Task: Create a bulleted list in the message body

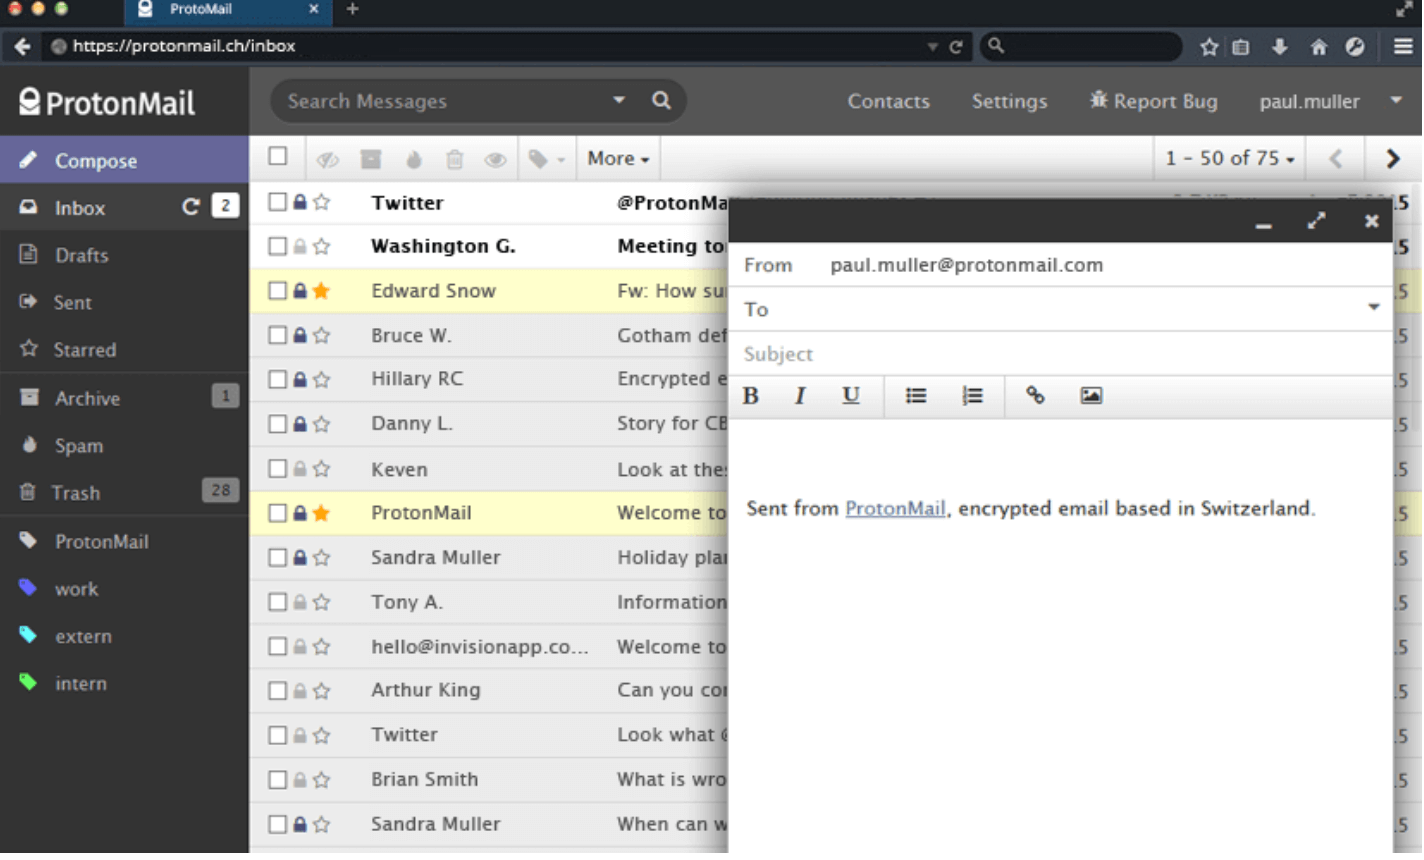Action: (915, 395)
